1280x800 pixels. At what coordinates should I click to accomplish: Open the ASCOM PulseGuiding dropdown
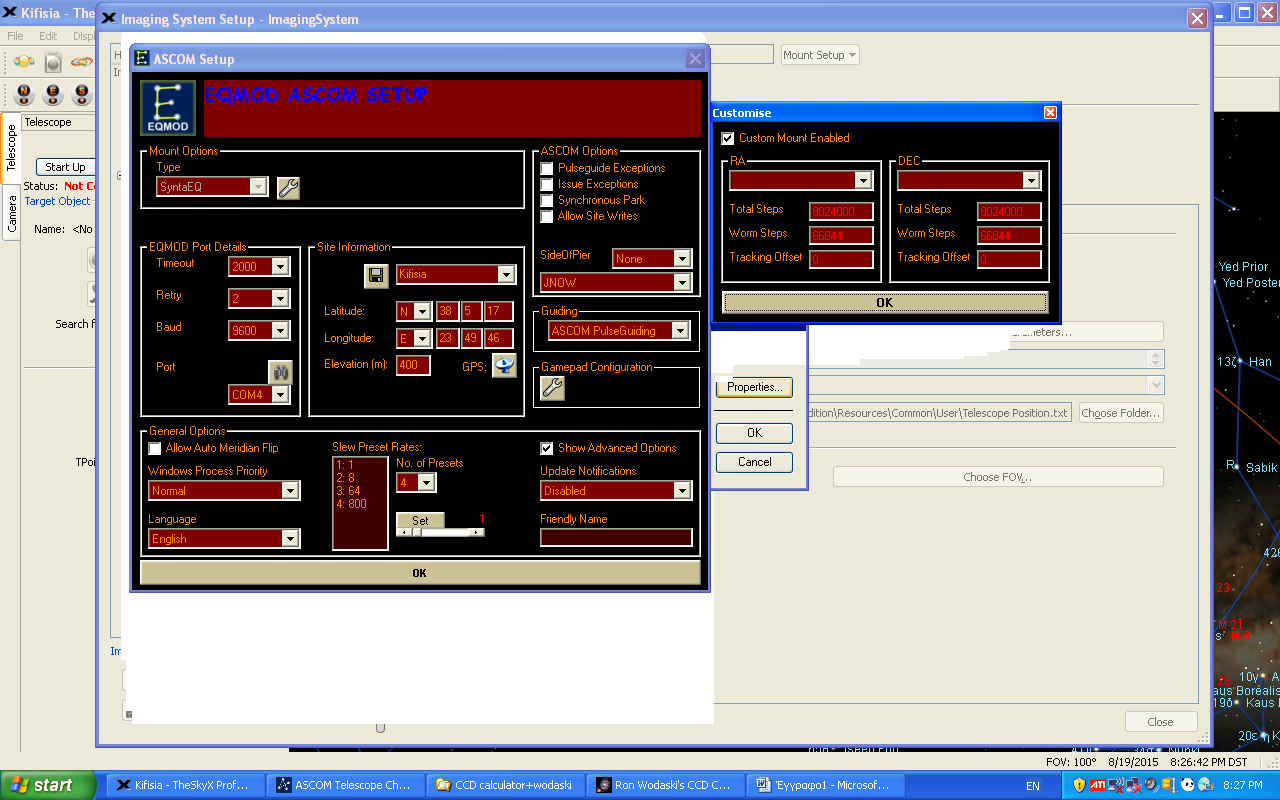(x=682, y=331)
